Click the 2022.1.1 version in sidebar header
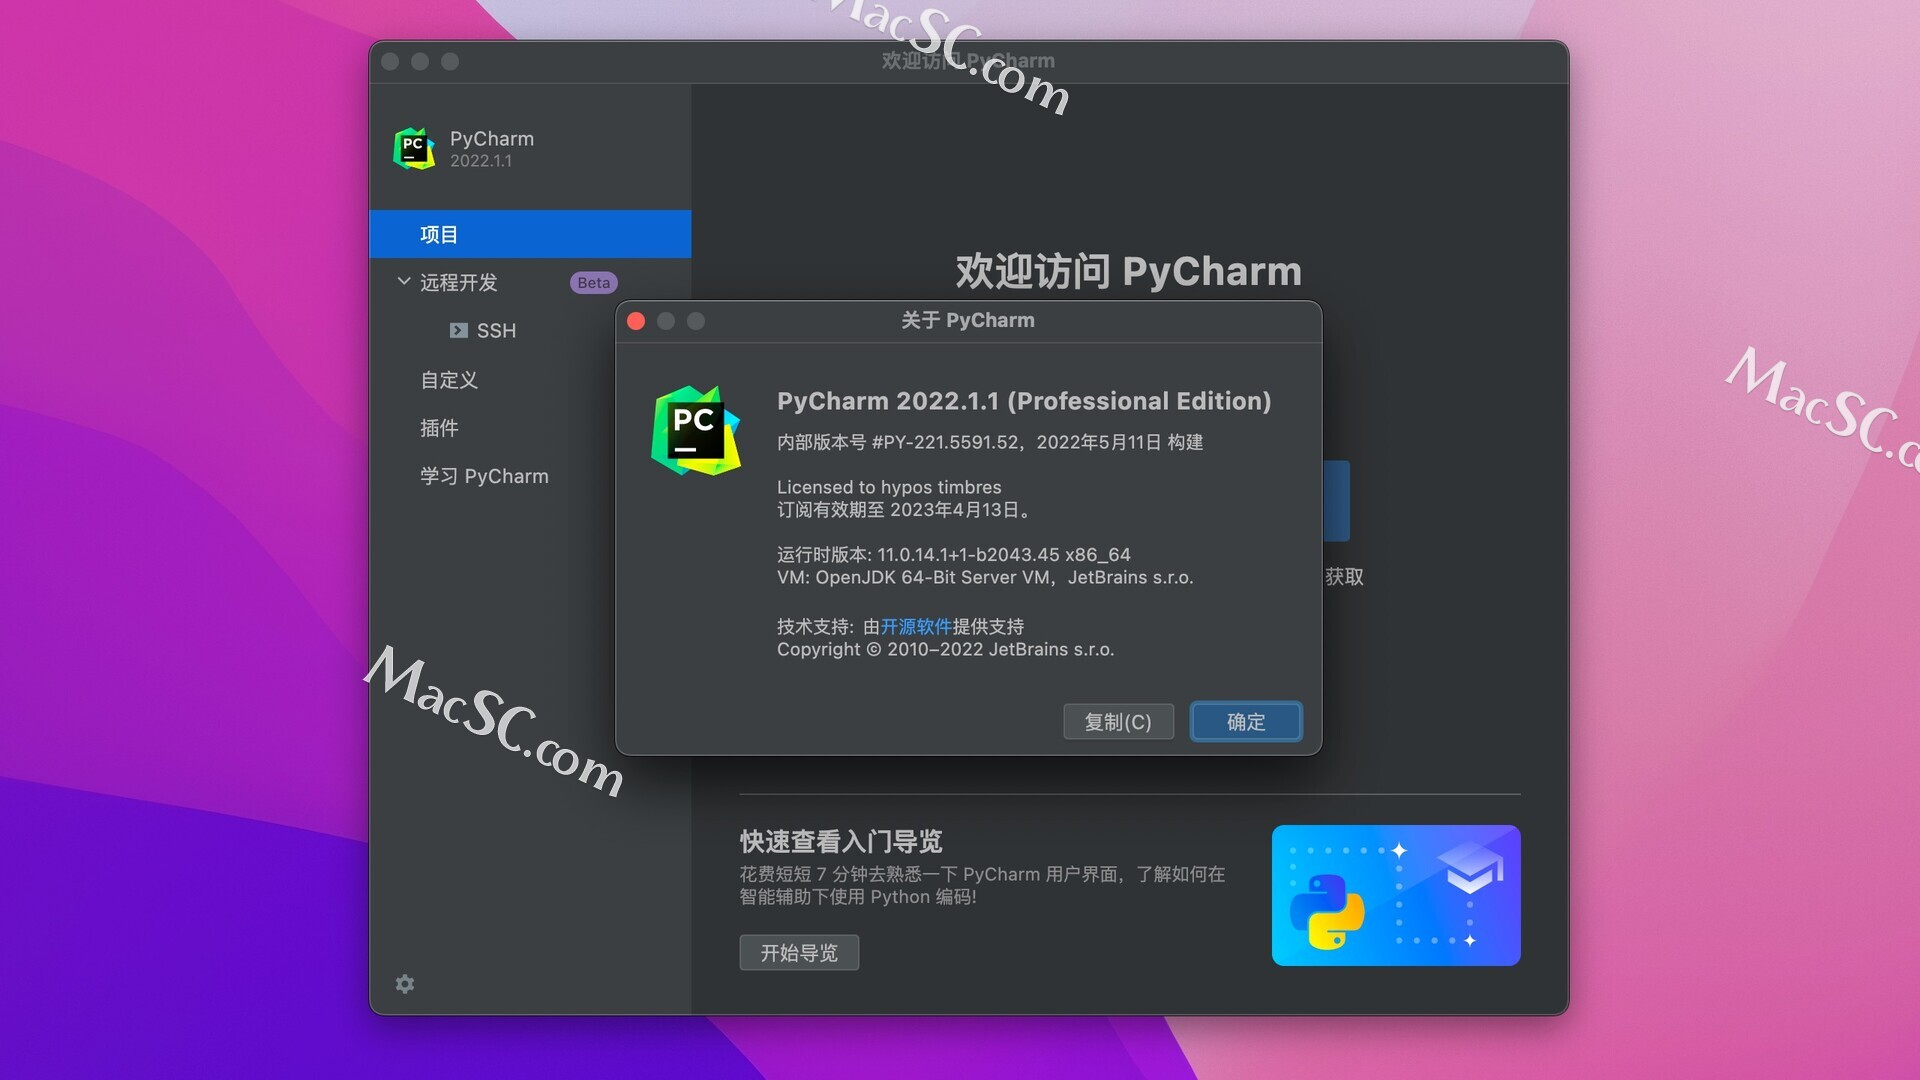Image resolution: width=1920 pixels, height=1080 pixels. click(x=481, y=161)
